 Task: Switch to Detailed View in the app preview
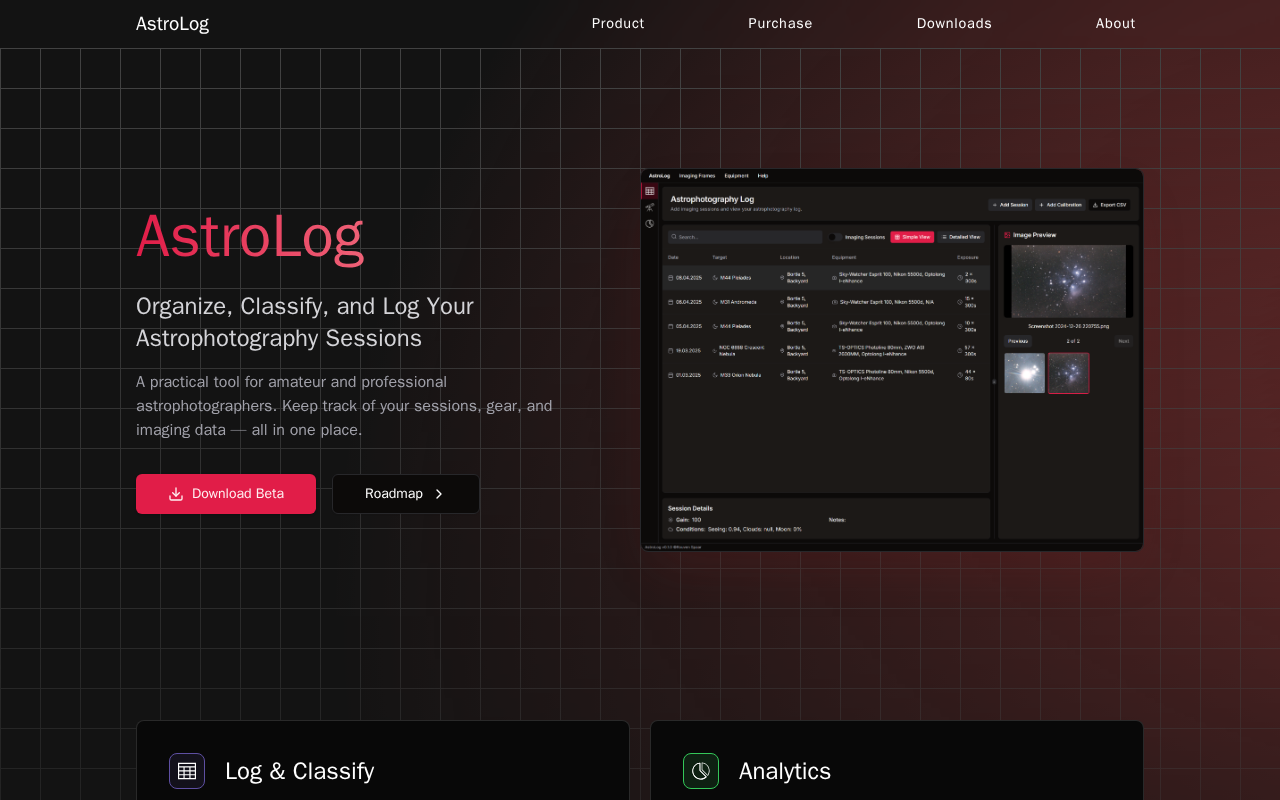coord(961,237)
